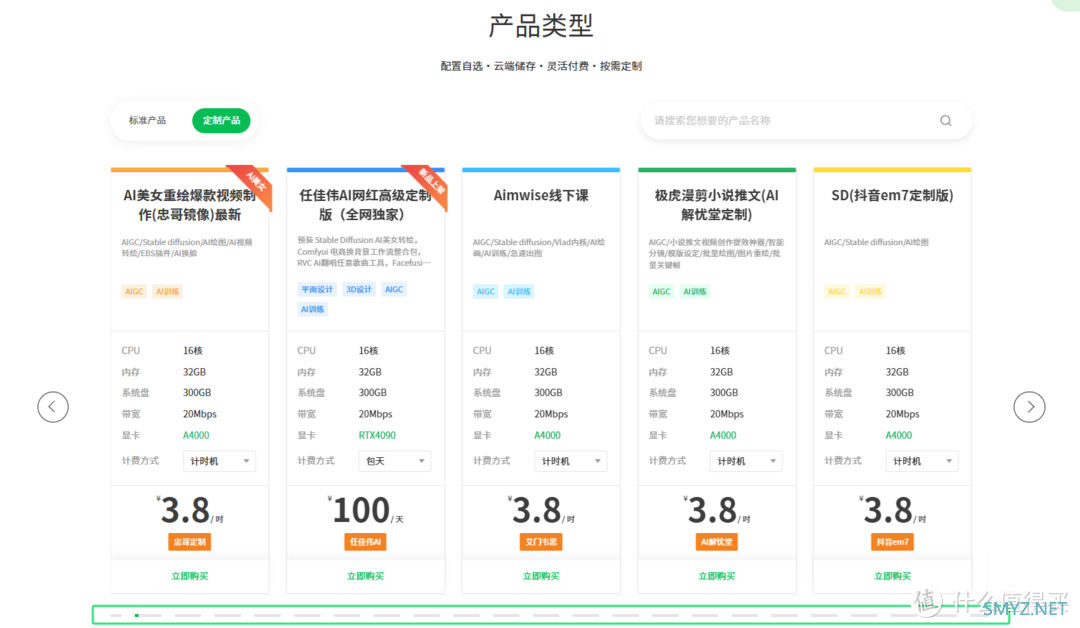
Task: Go to previous products with left arrow
Action: (53, 407)
